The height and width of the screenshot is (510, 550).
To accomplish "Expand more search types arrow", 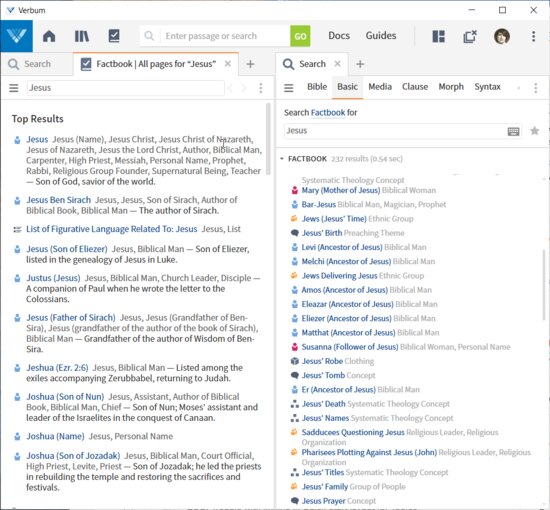I will 518,88.
